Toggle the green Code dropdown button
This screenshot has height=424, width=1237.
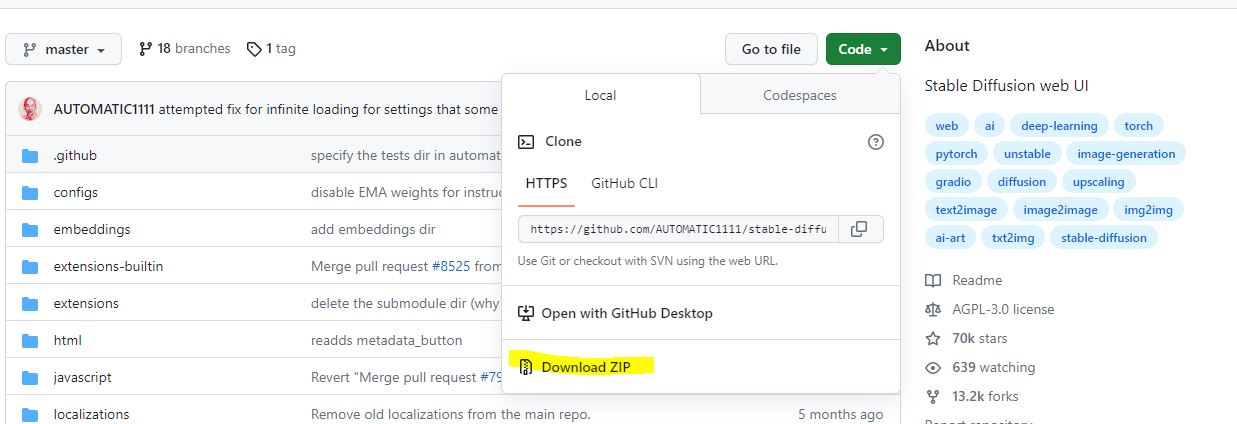pos(863,49)
